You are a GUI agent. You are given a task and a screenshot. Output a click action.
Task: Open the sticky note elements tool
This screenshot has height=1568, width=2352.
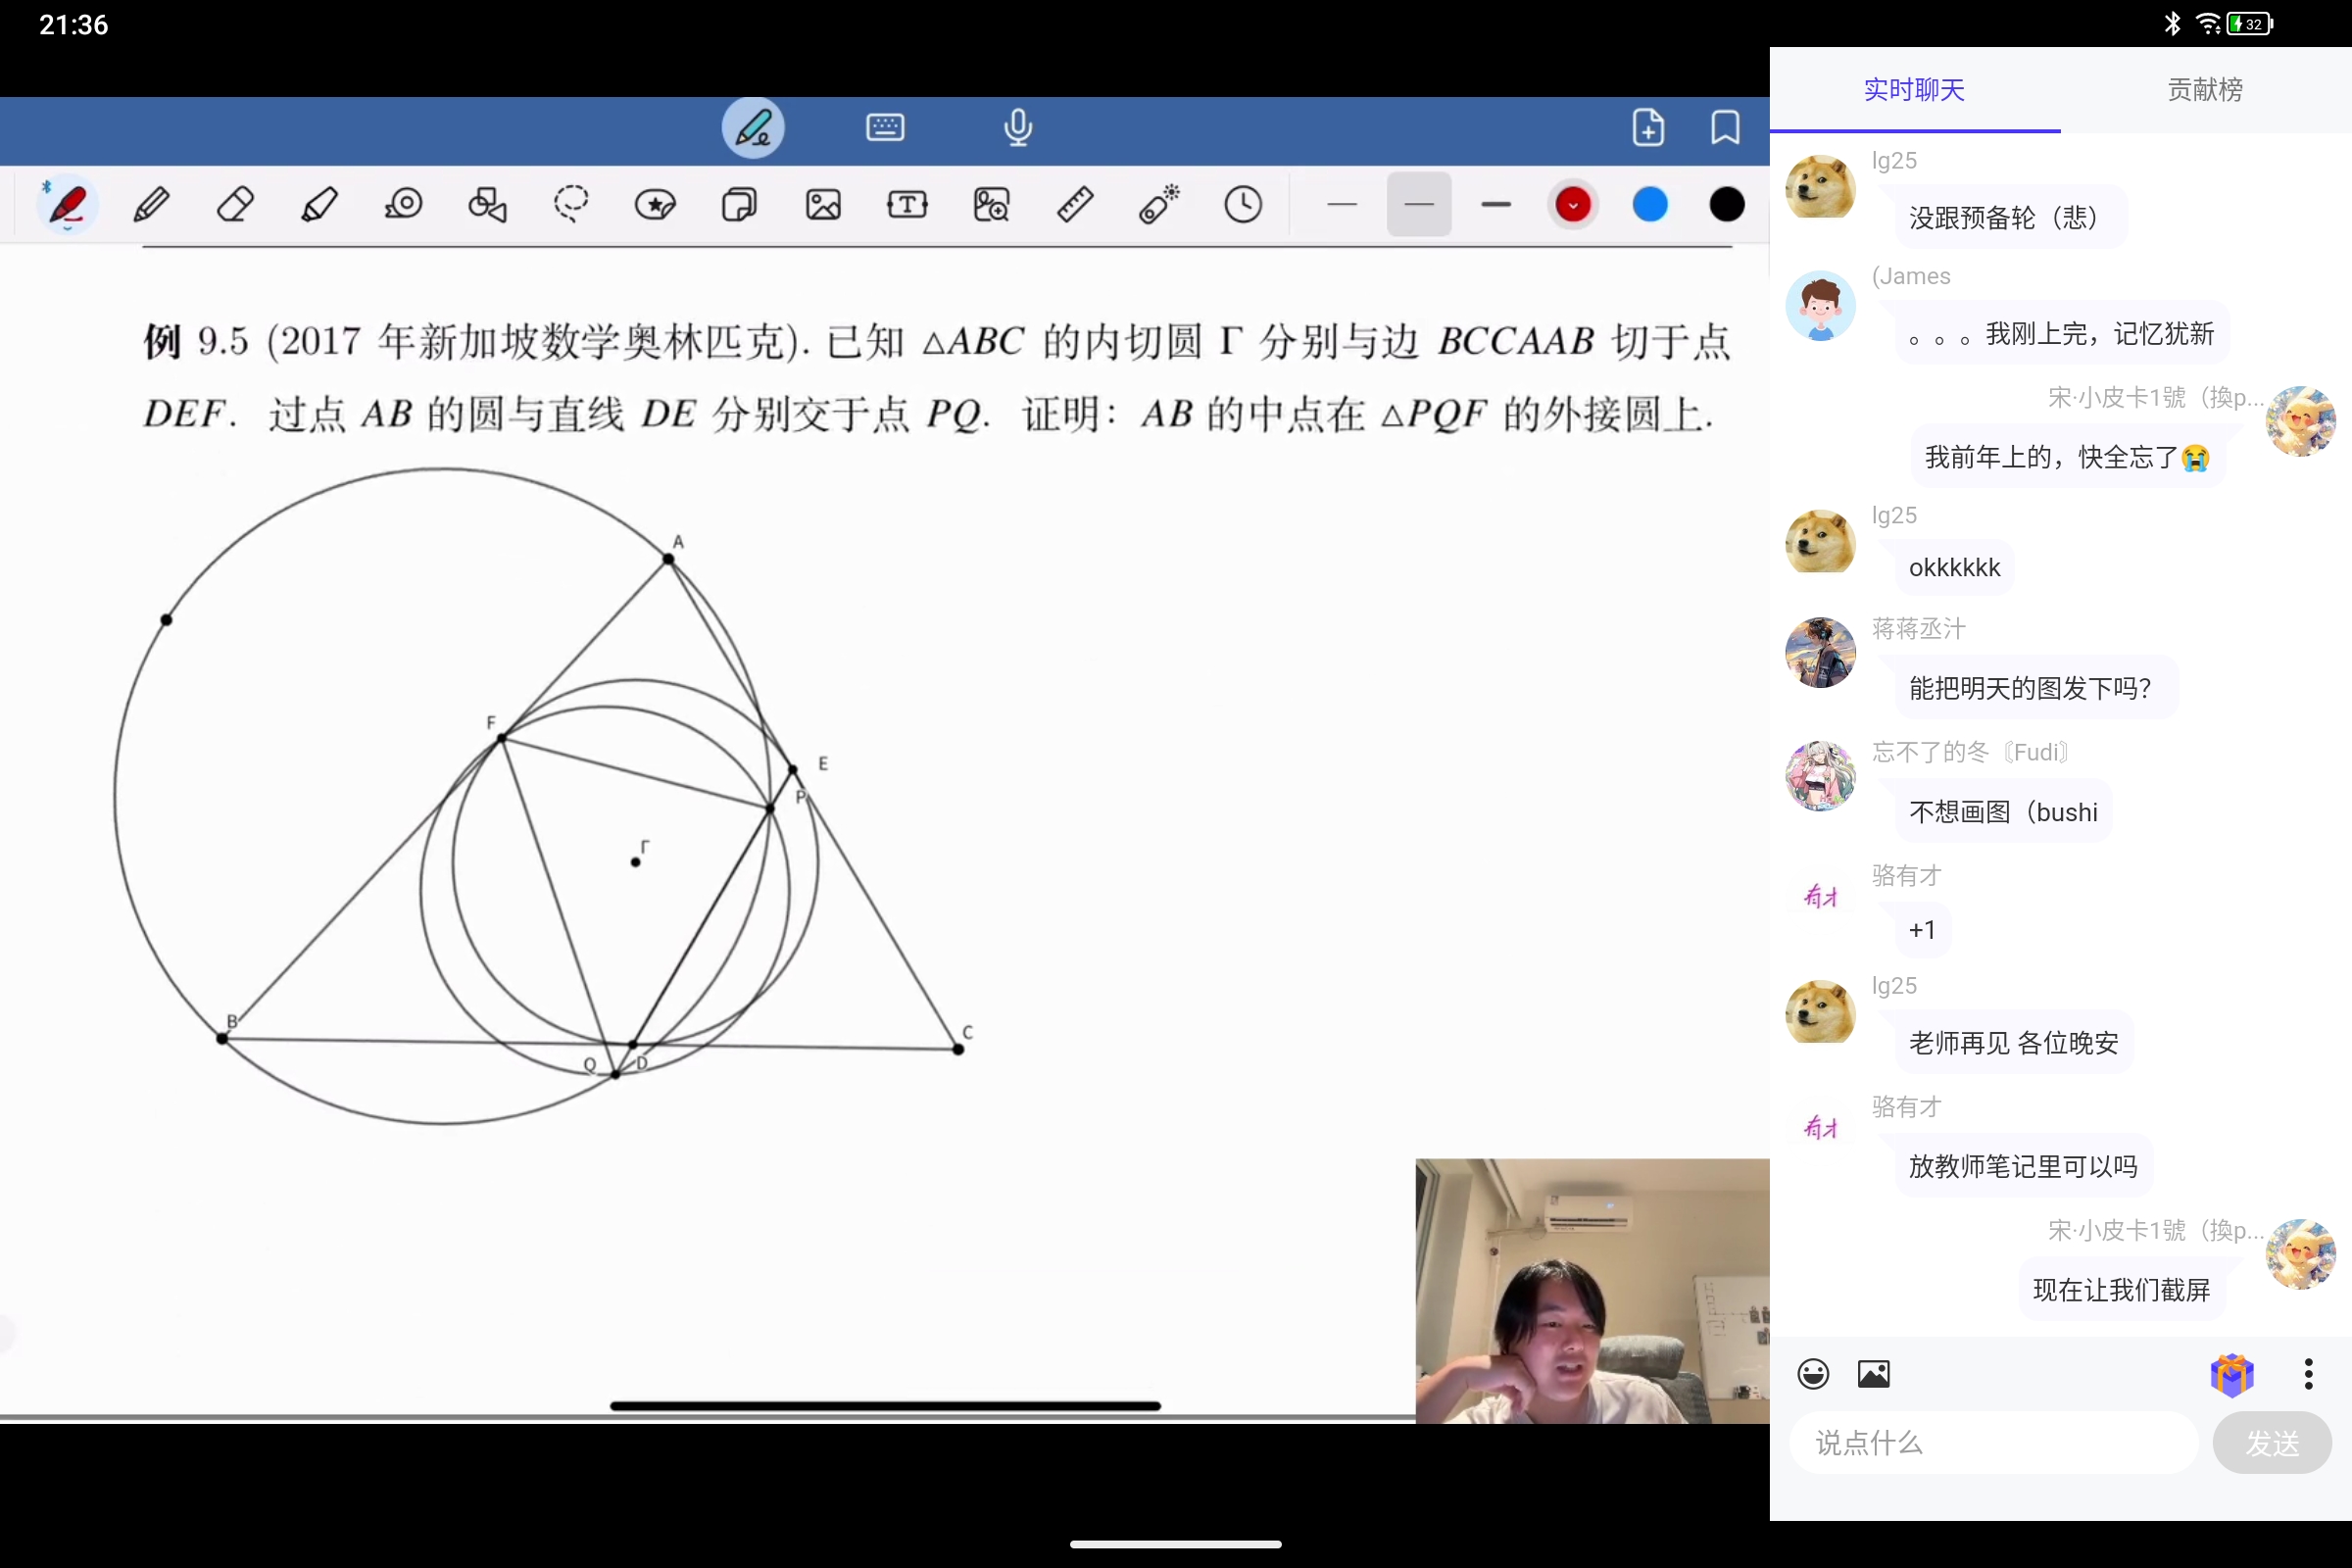[739, 205]
